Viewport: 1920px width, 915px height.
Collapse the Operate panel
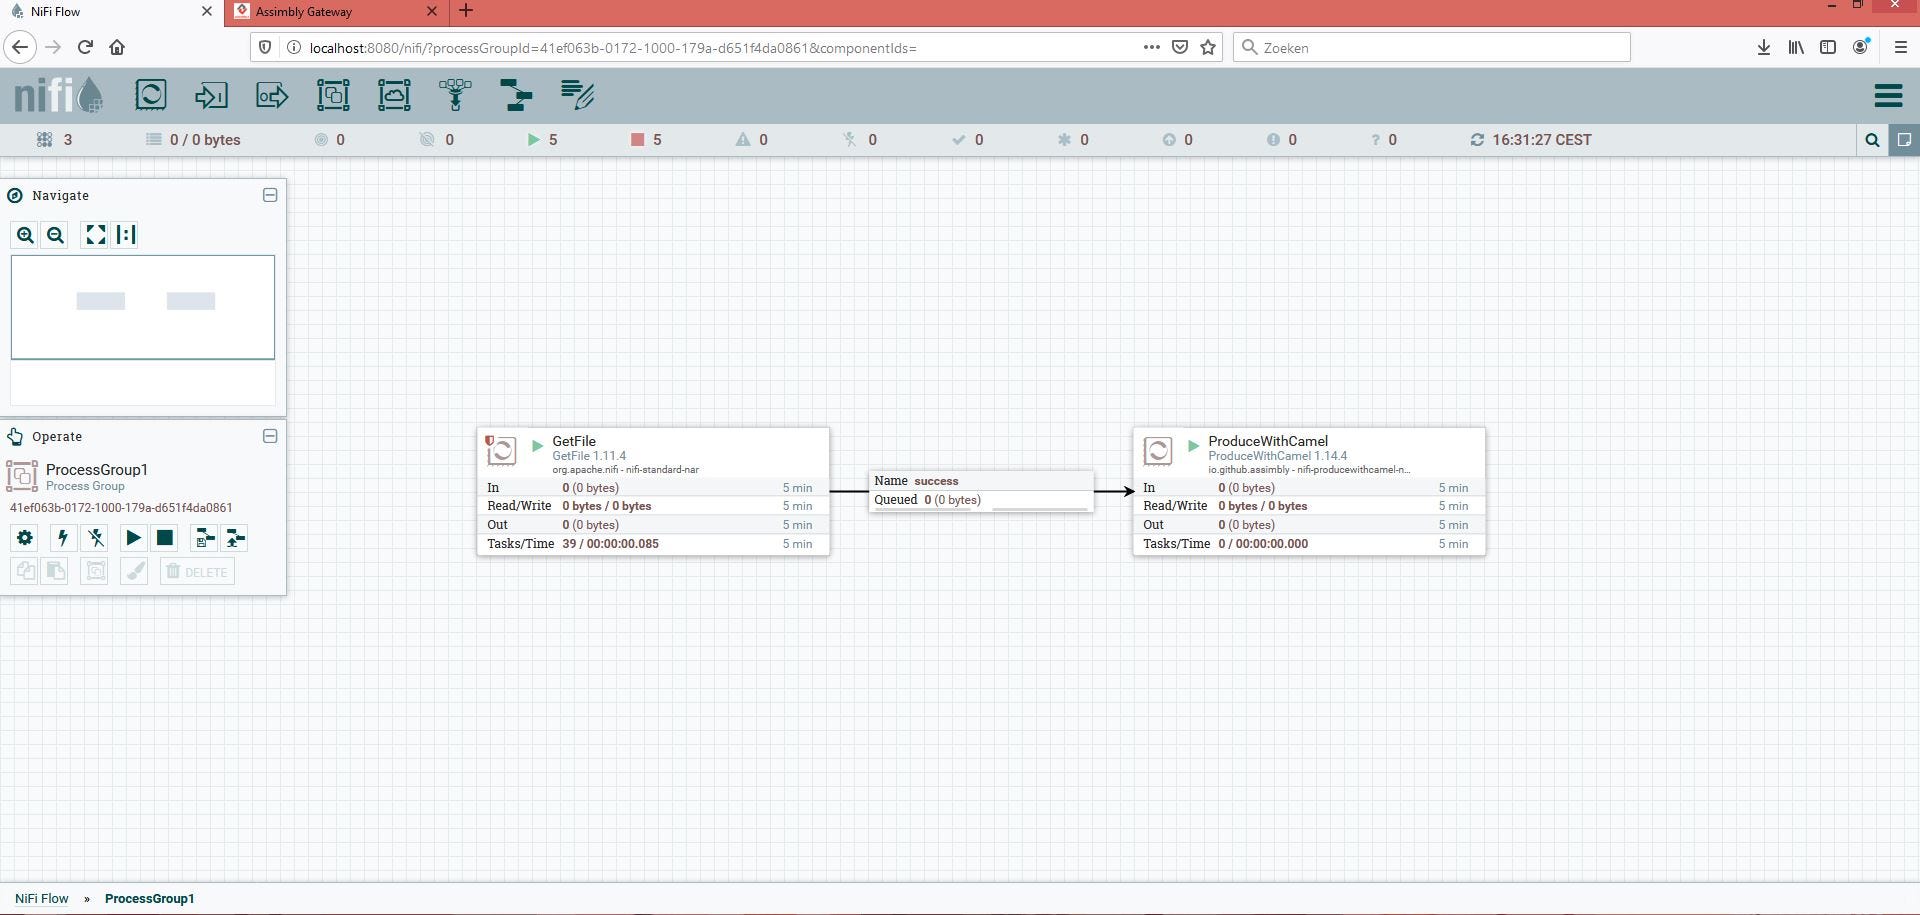click(270, 436)
